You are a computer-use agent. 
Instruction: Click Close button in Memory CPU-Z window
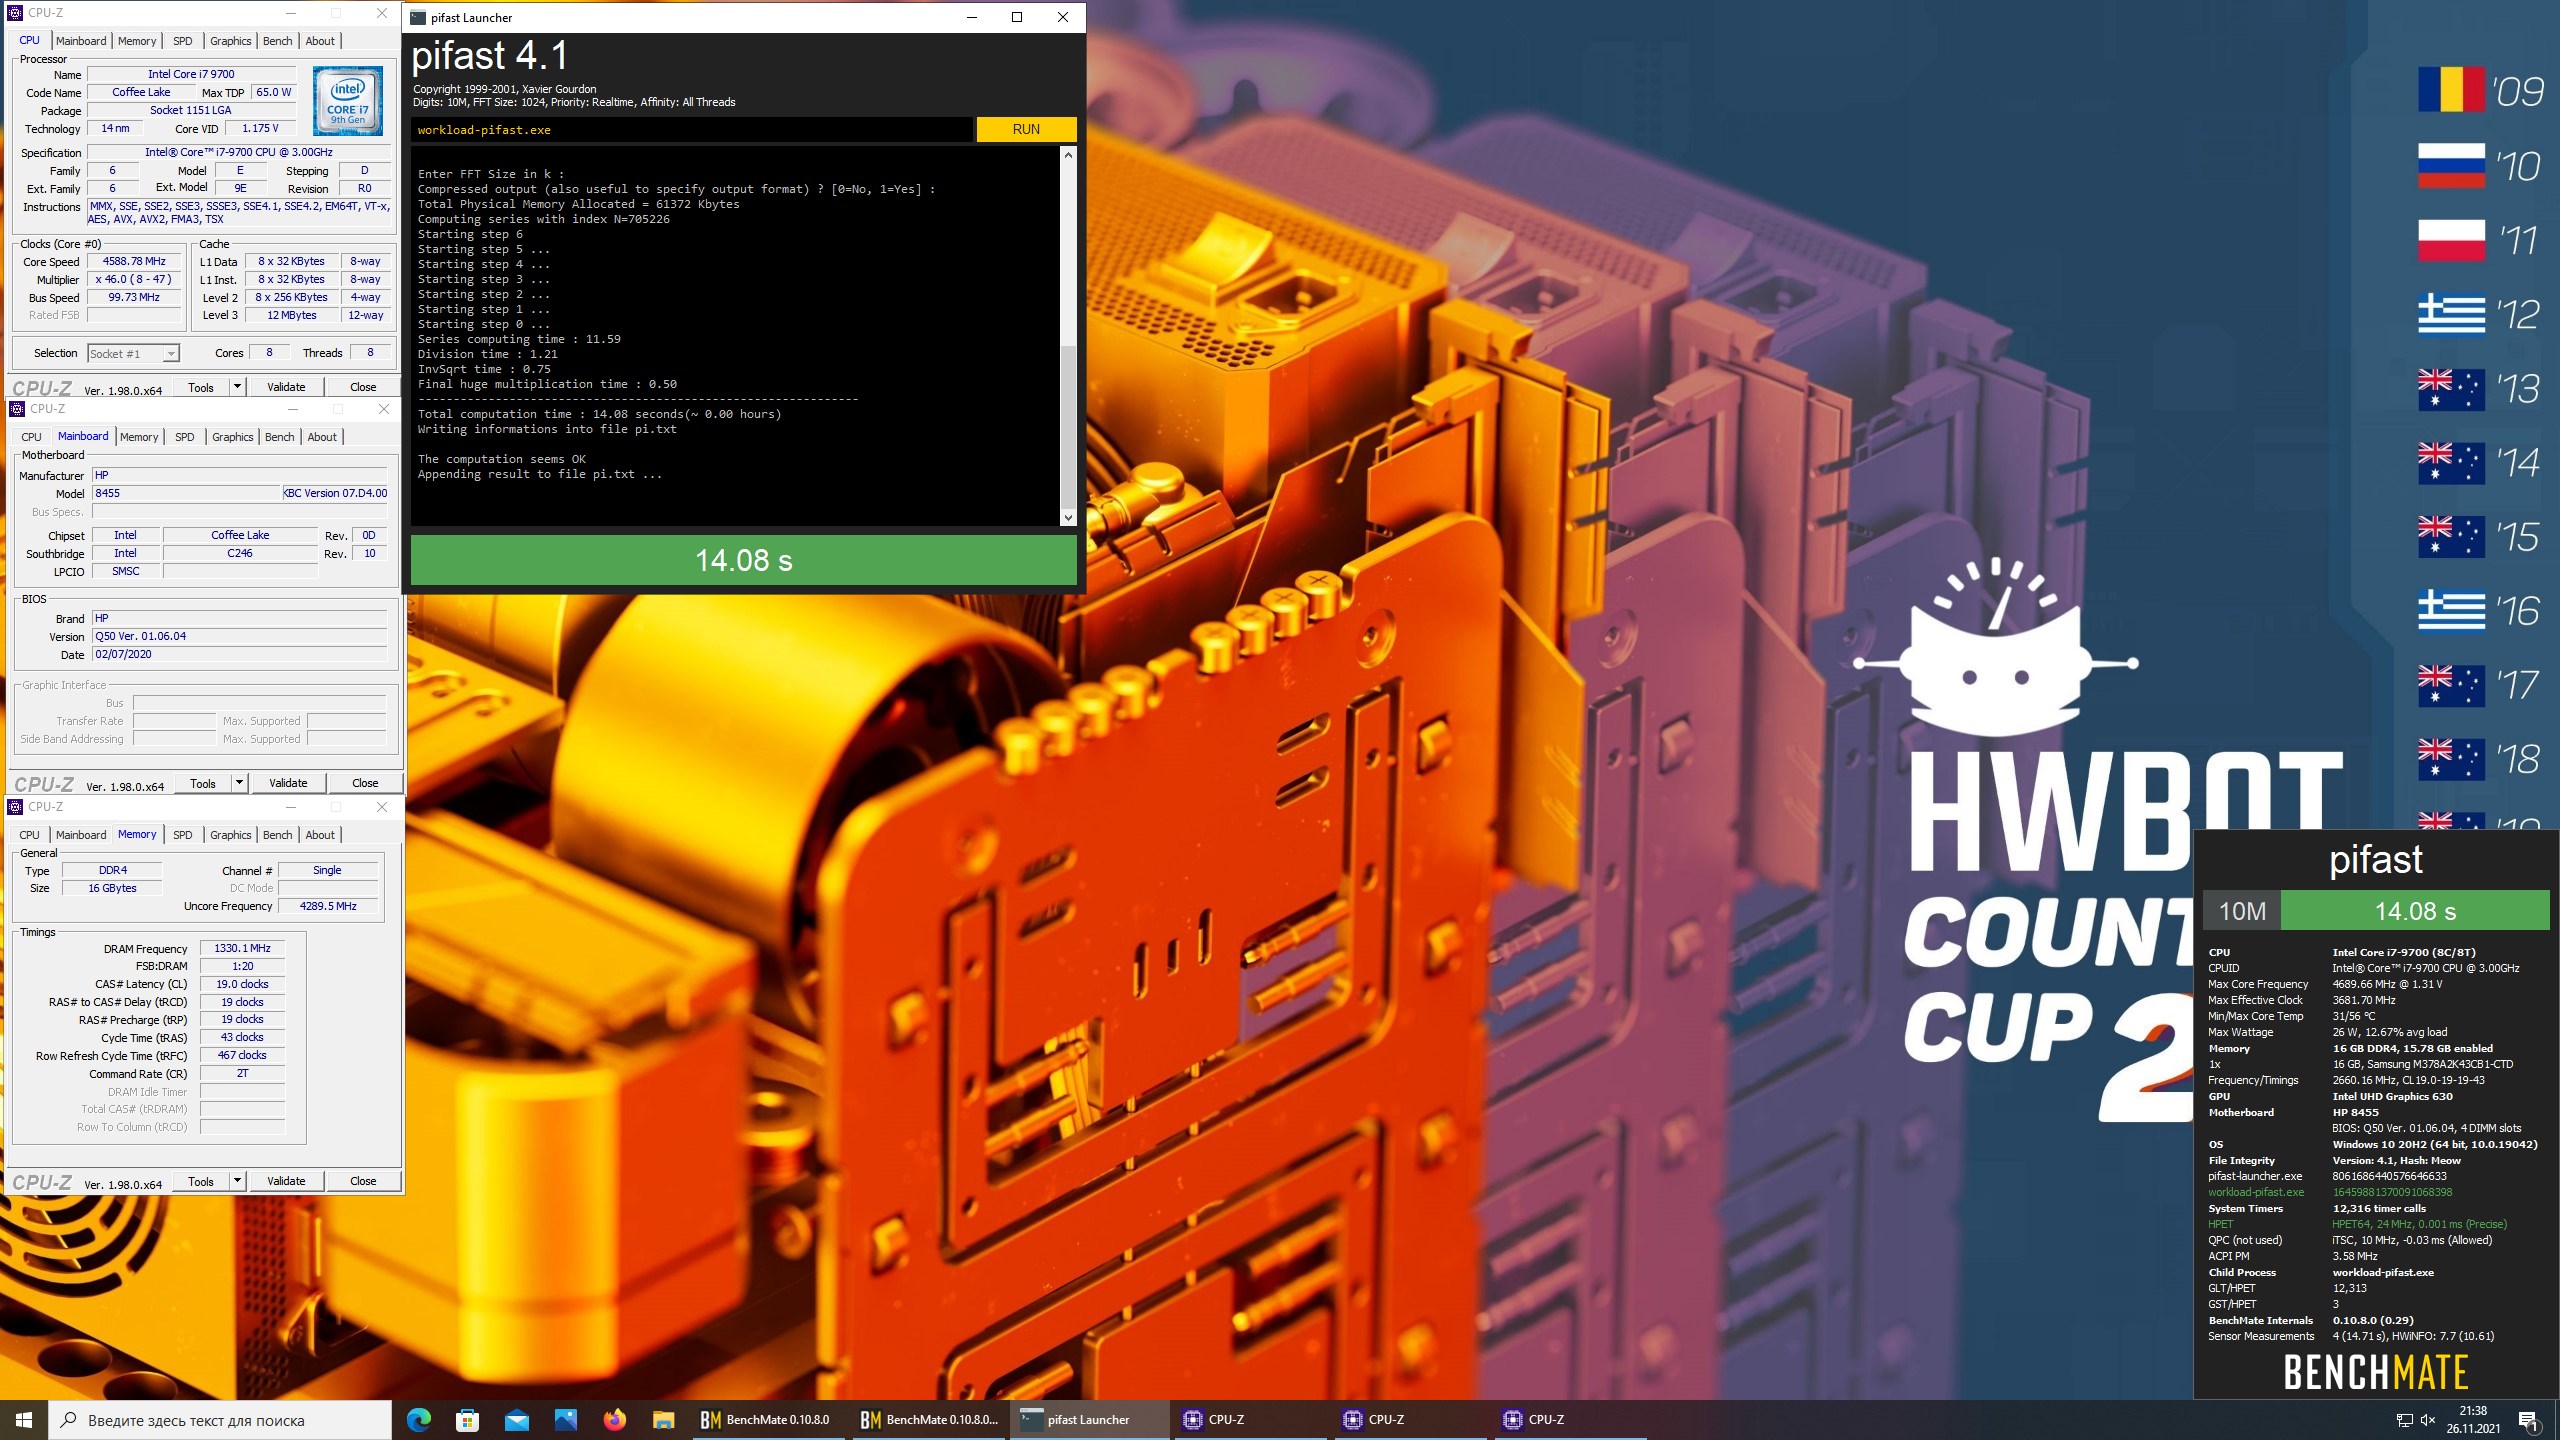pos(363,1181)
